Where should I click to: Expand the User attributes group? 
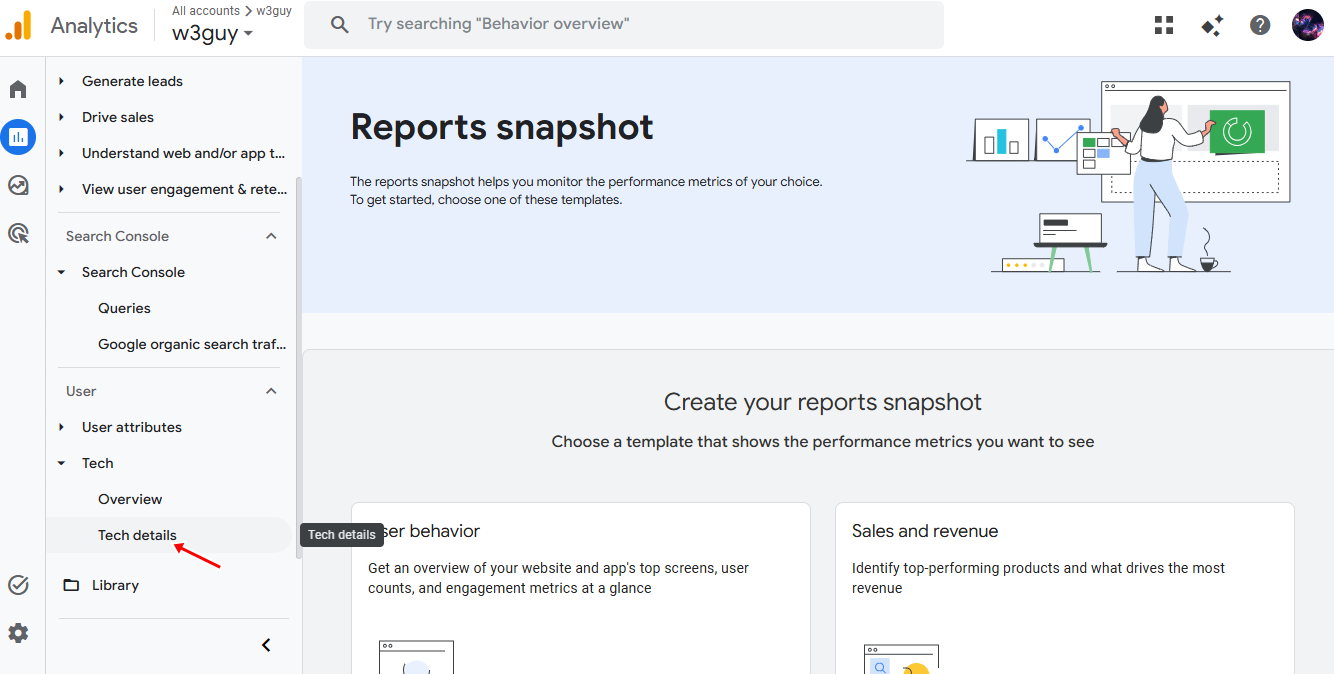pyautogui.click(x=61, y=427)
